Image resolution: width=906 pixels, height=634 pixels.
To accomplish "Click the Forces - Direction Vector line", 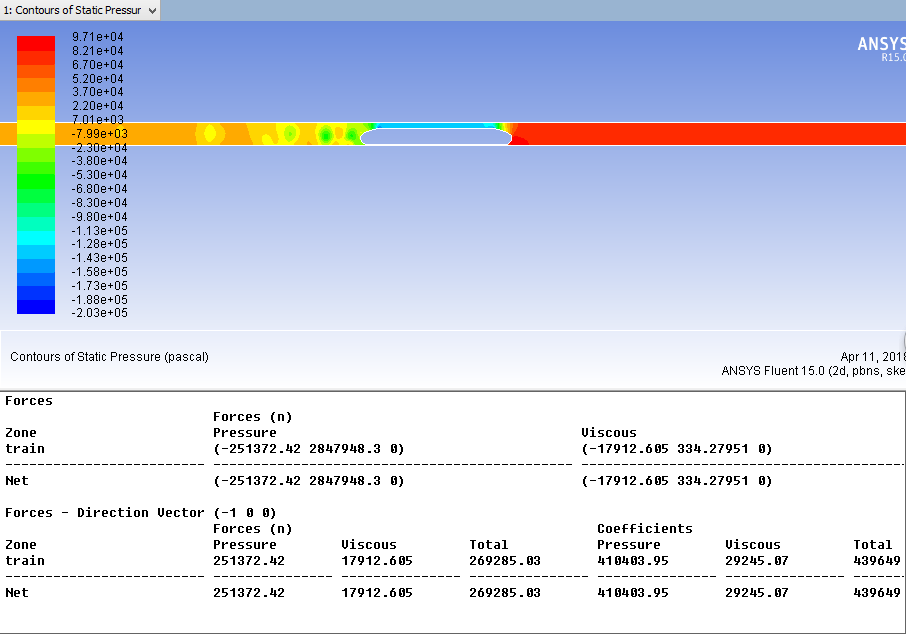I will coord(140,513).
